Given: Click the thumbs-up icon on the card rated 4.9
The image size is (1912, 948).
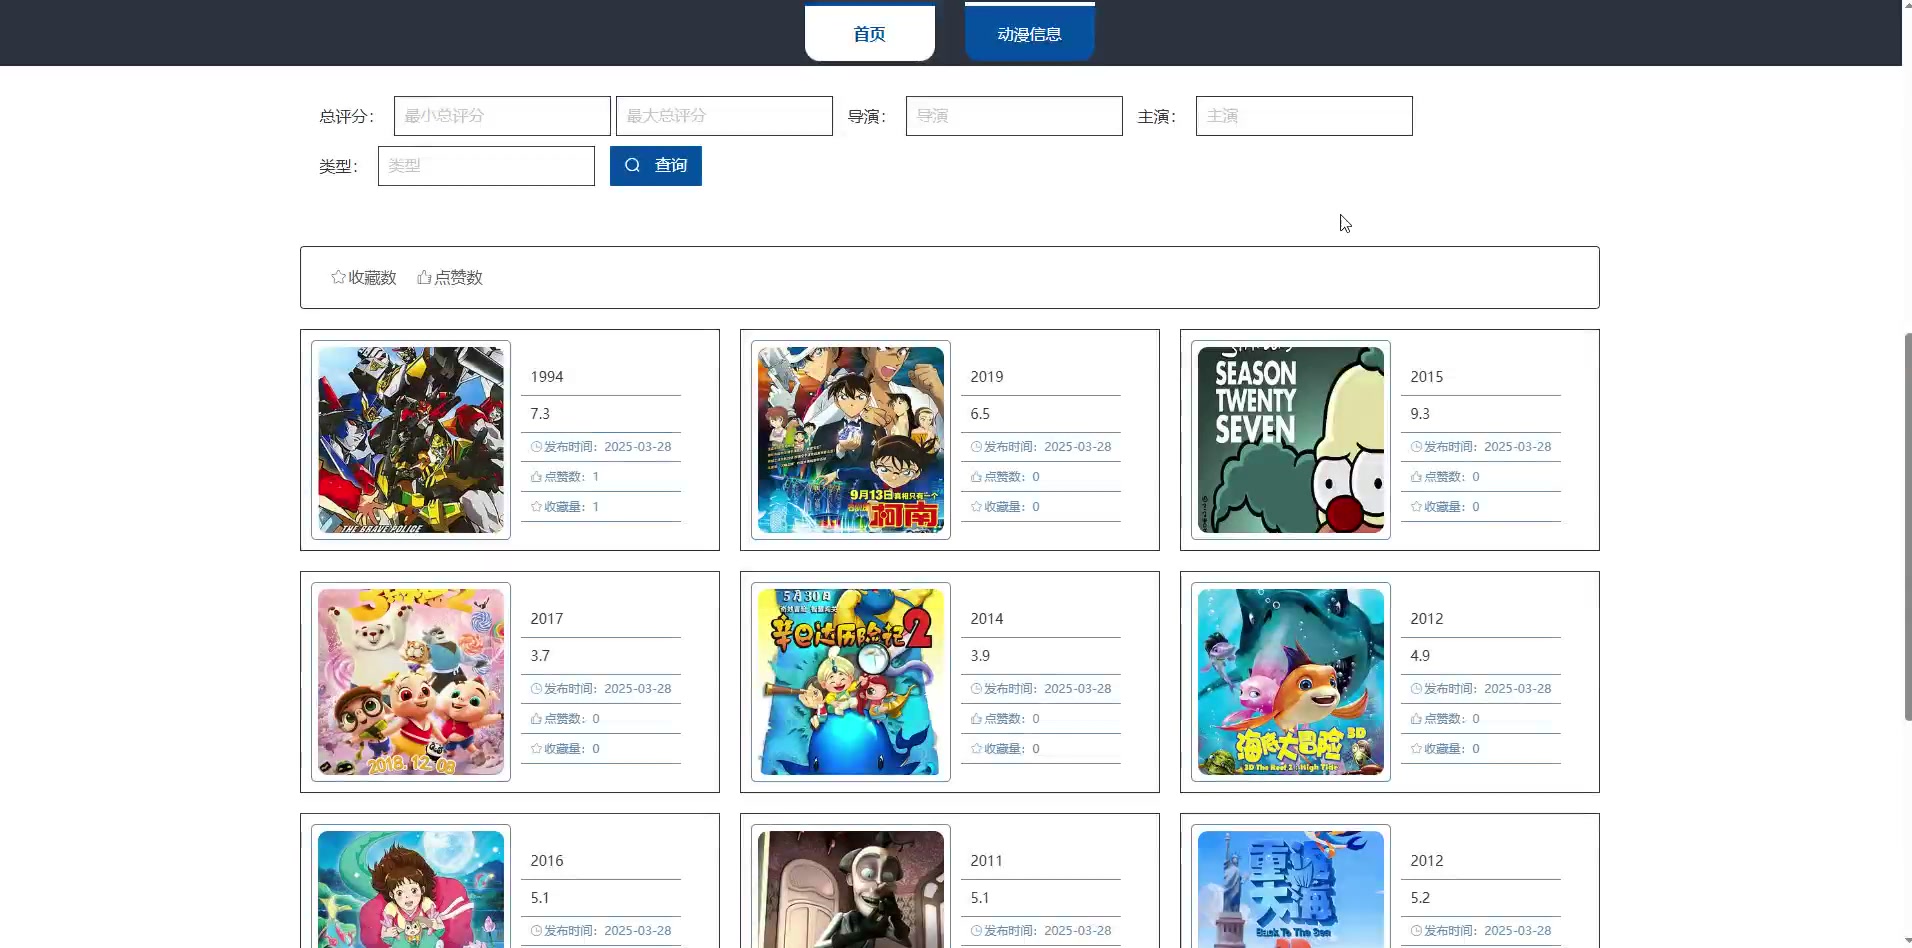Looking at the screenshot, I should (x=1416, y=719).
